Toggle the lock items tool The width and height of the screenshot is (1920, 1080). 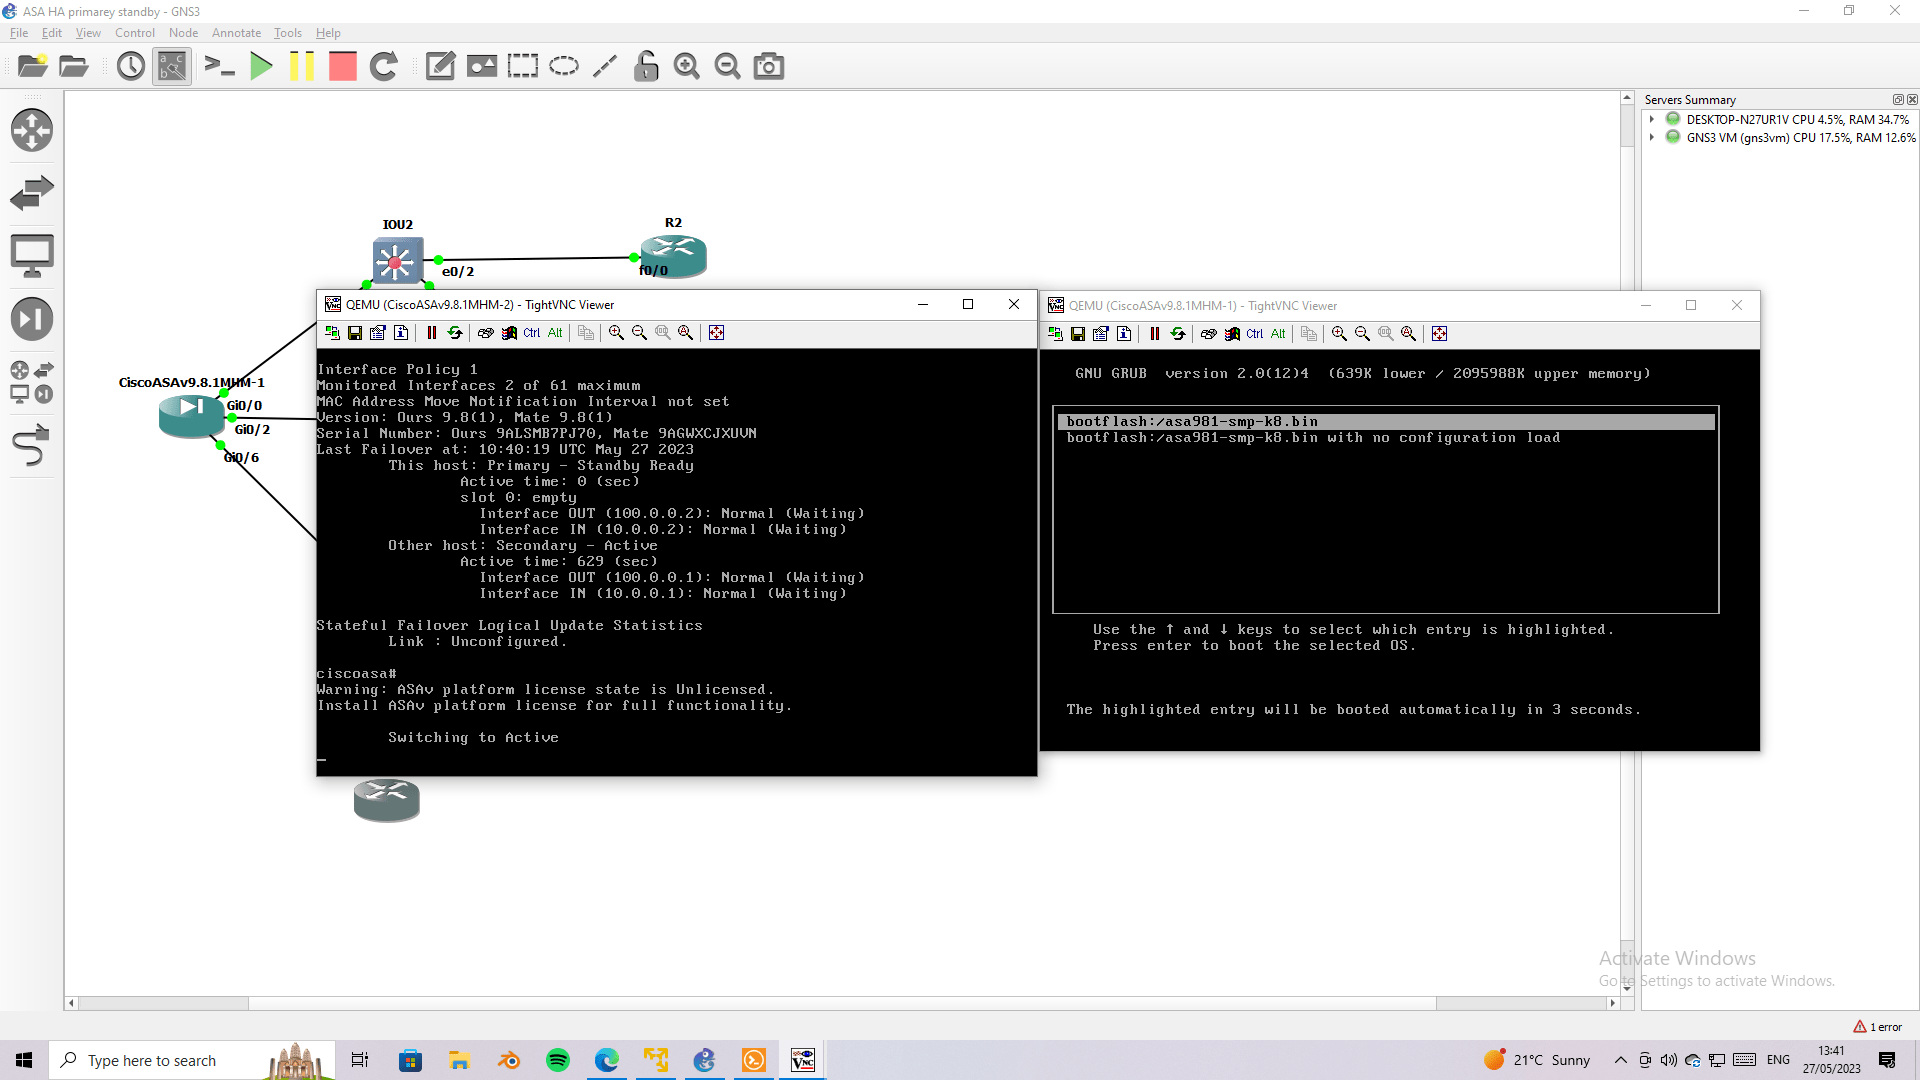(x=646, y=66)
